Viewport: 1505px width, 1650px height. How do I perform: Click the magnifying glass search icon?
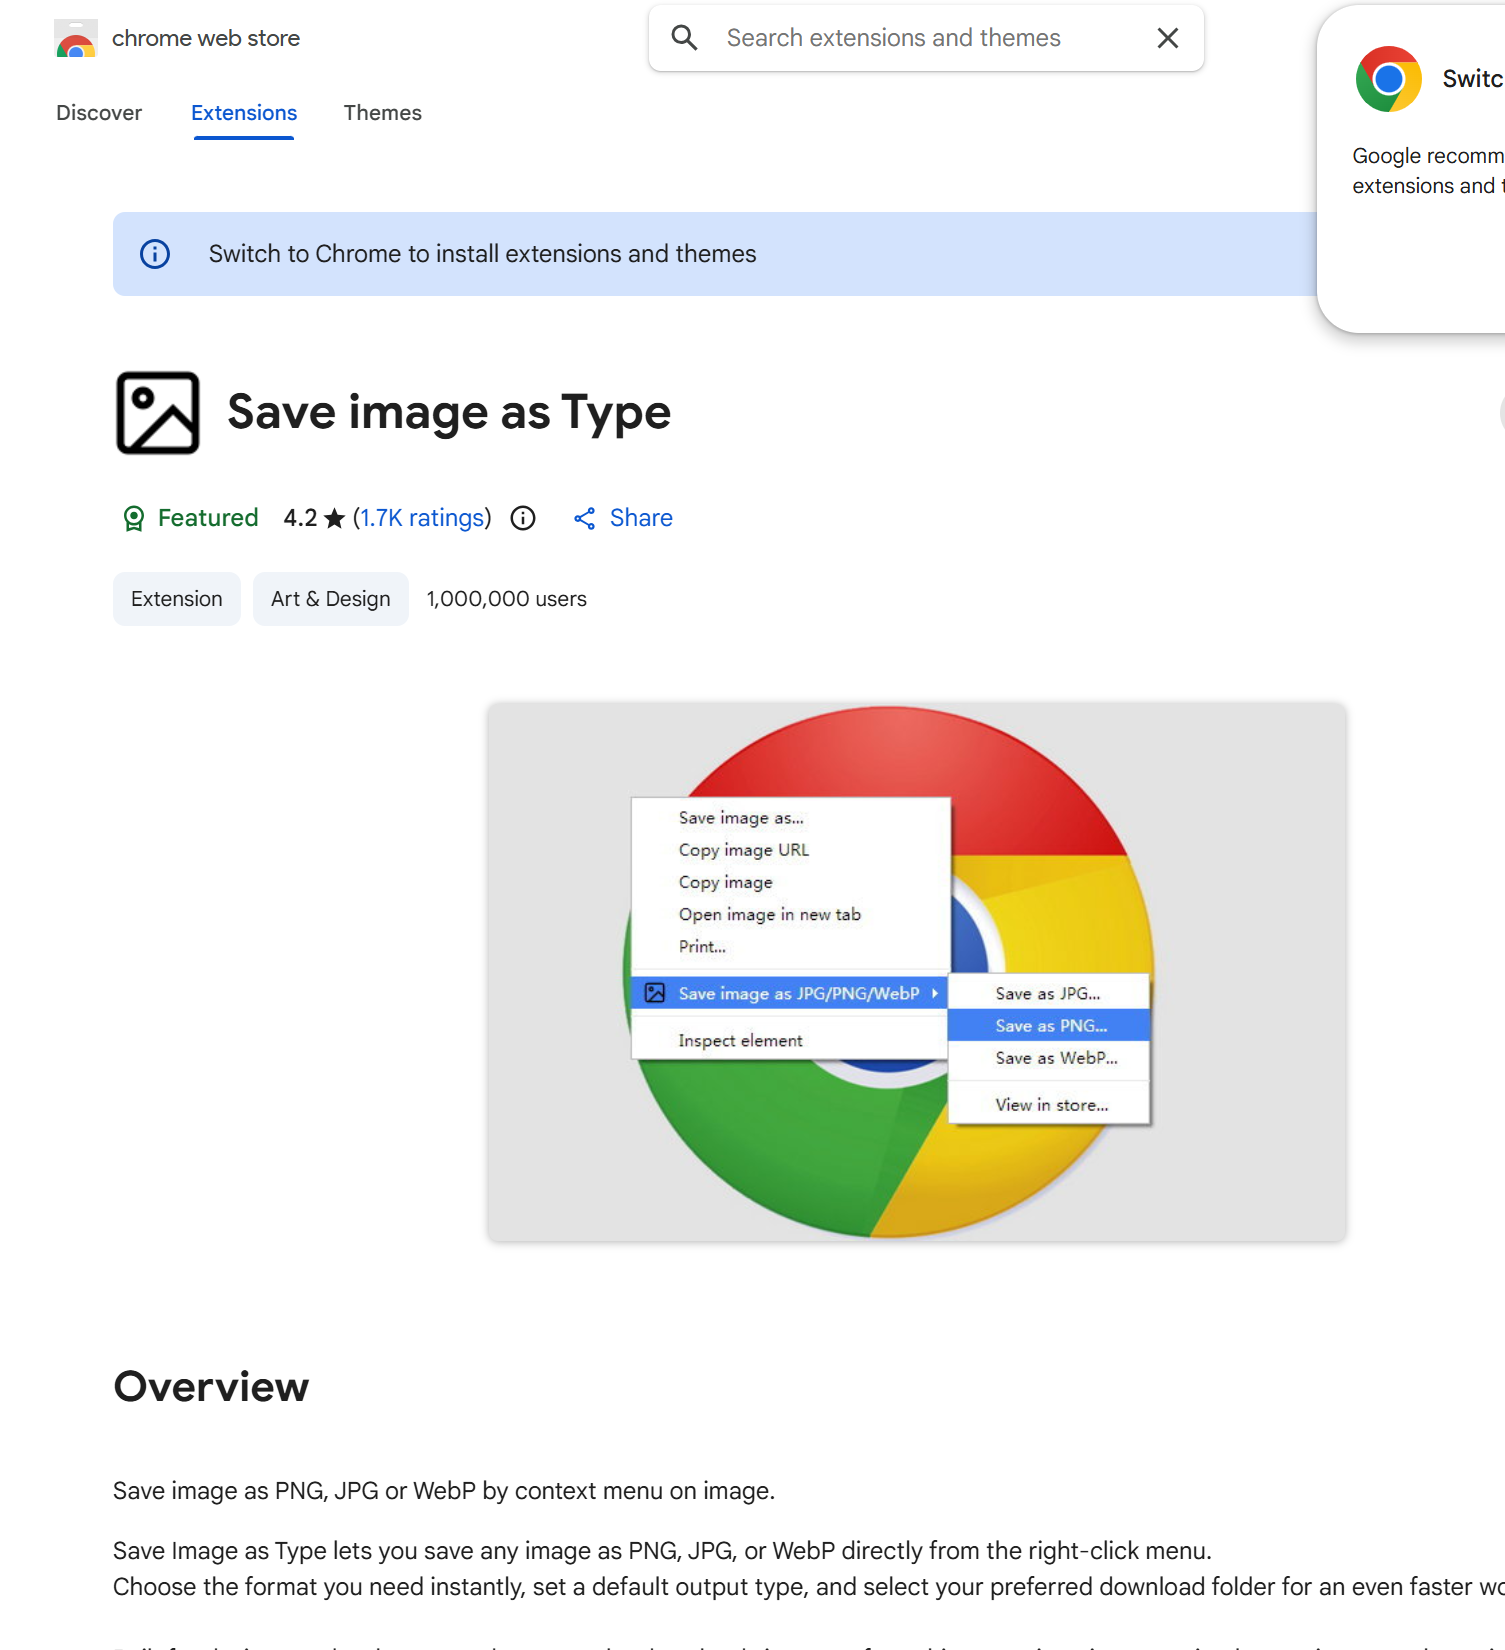click(x=684, y=38)
